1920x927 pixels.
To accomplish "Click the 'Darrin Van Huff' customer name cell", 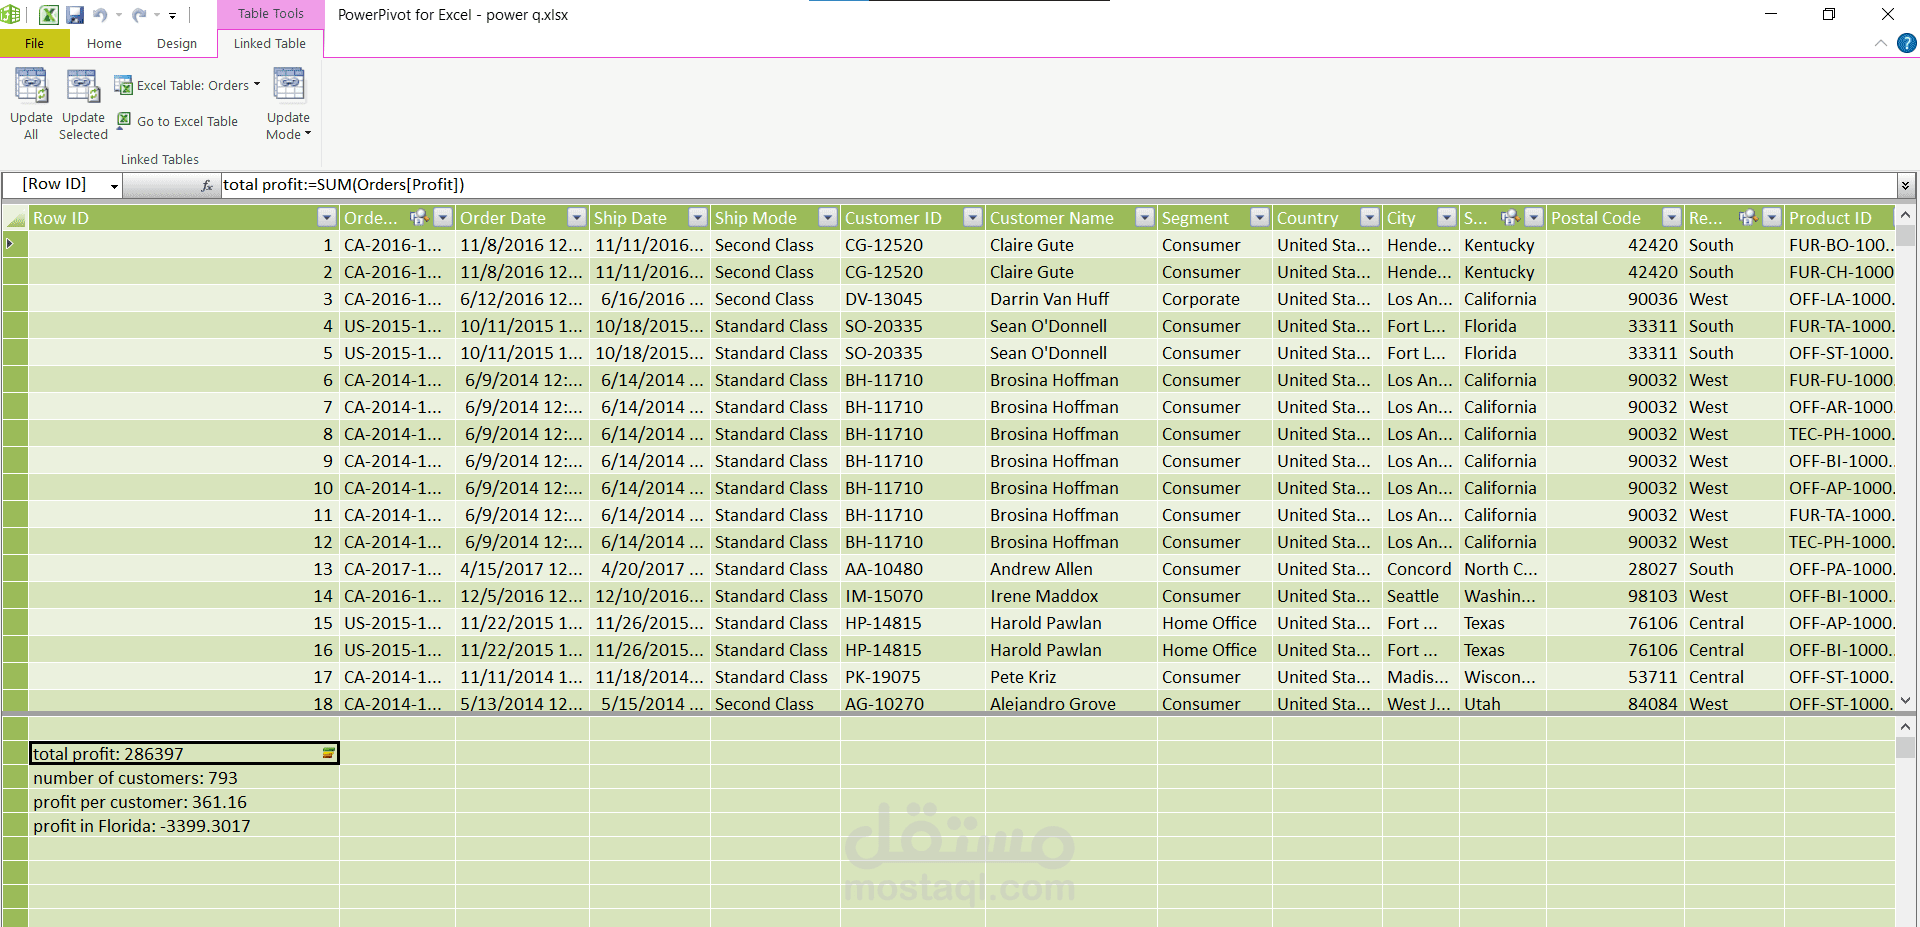I will pyautogui.click(x=1072, y=299).
